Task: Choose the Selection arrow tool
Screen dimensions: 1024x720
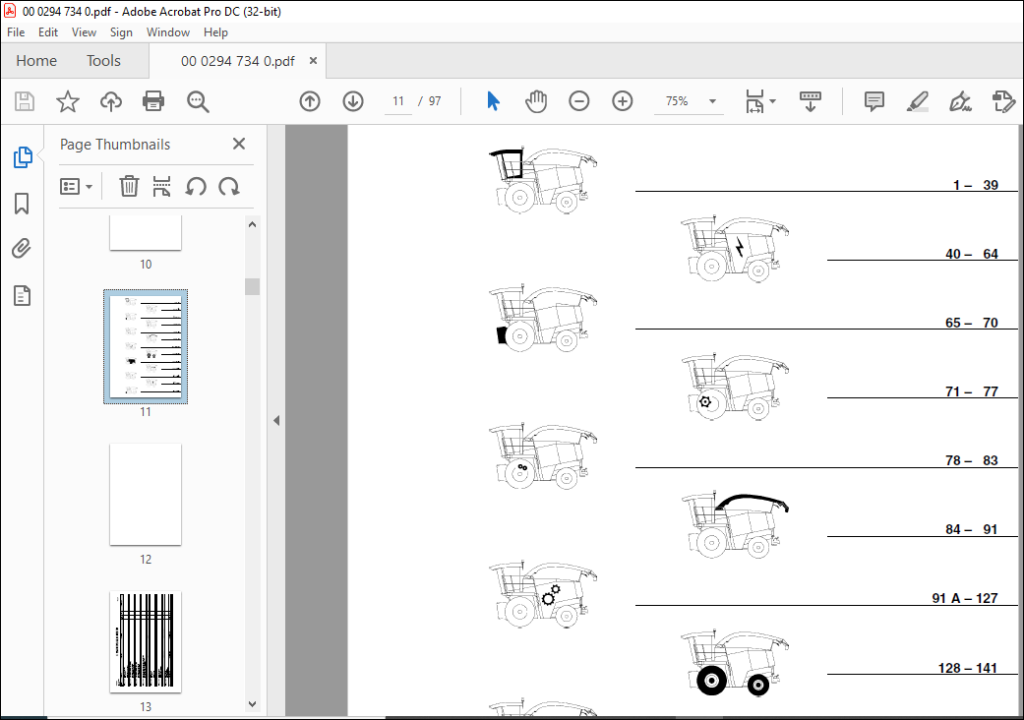Action: (x=493, y=101)
